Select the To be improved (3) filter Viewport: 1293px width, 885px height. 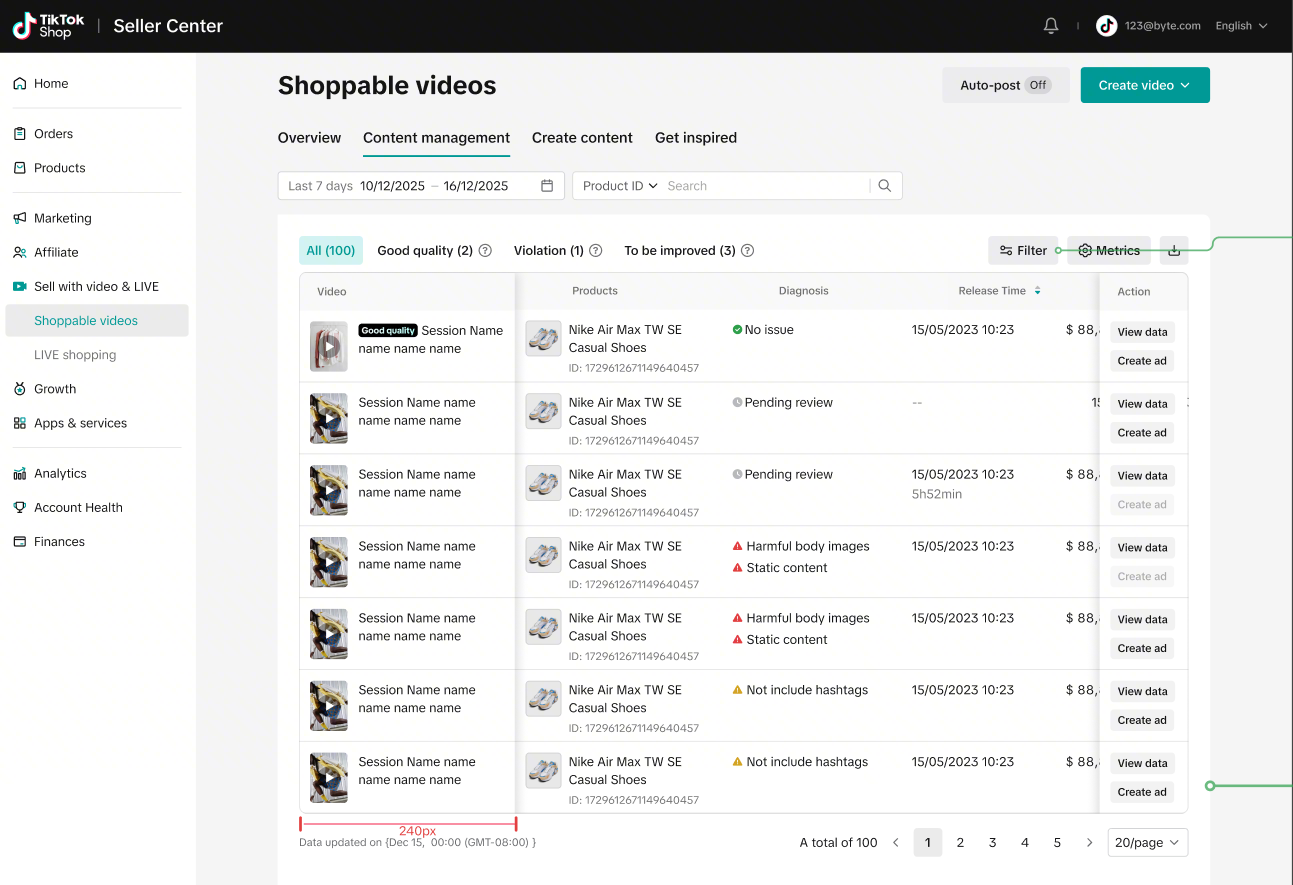pyautogui.click(x=679, y=251)
